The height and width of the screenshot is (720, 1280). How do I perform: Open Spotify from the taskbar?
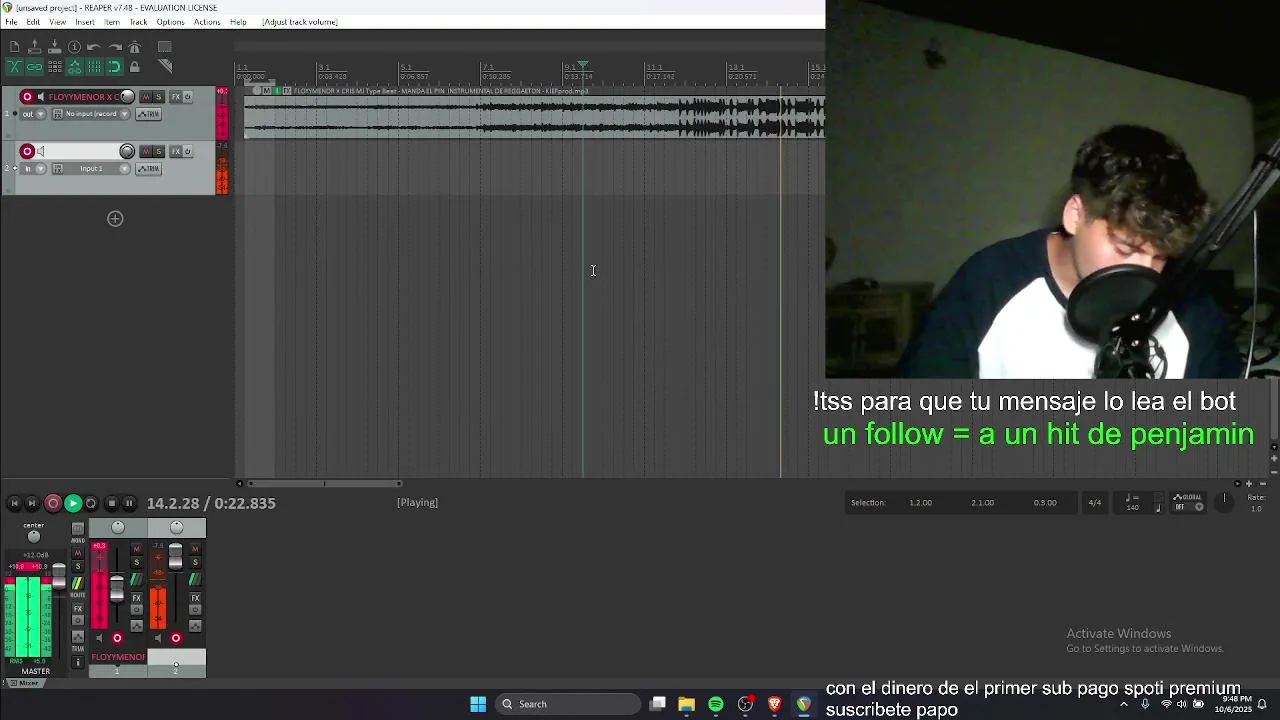tap(716, 704)
